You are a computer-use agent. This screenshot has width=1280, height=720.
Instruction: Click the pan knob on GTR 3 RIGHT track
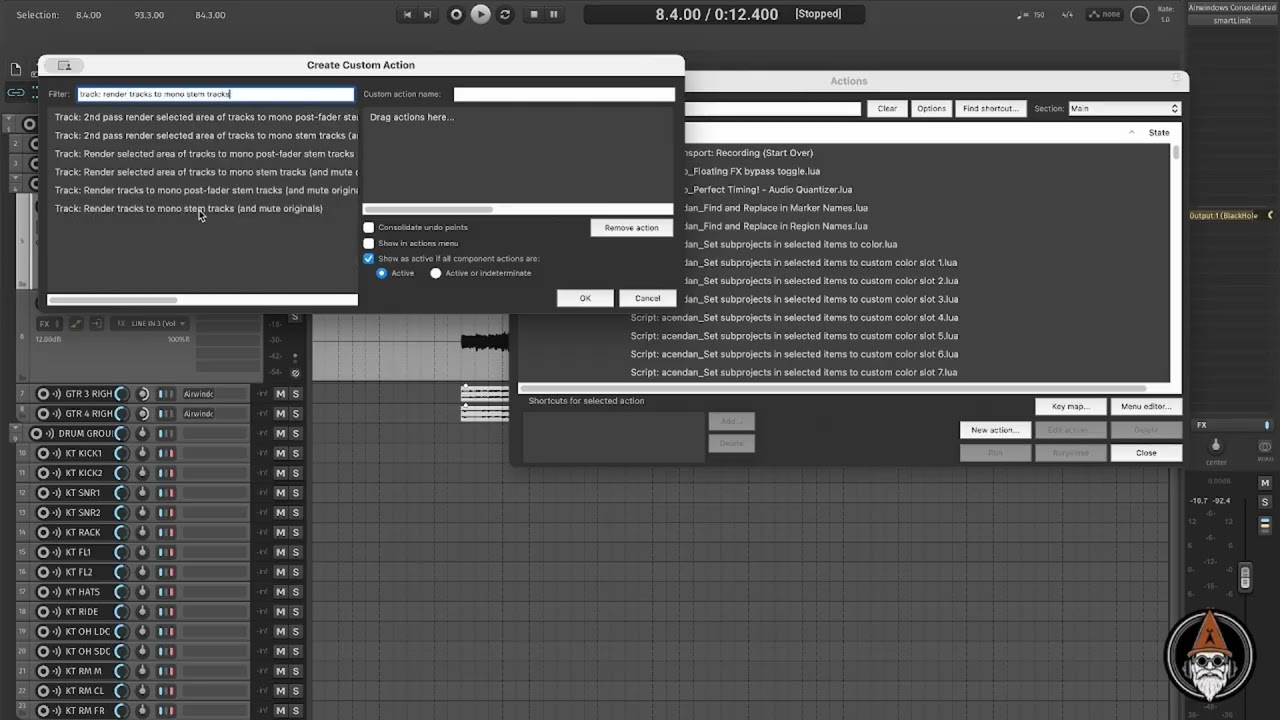point(143,394)
